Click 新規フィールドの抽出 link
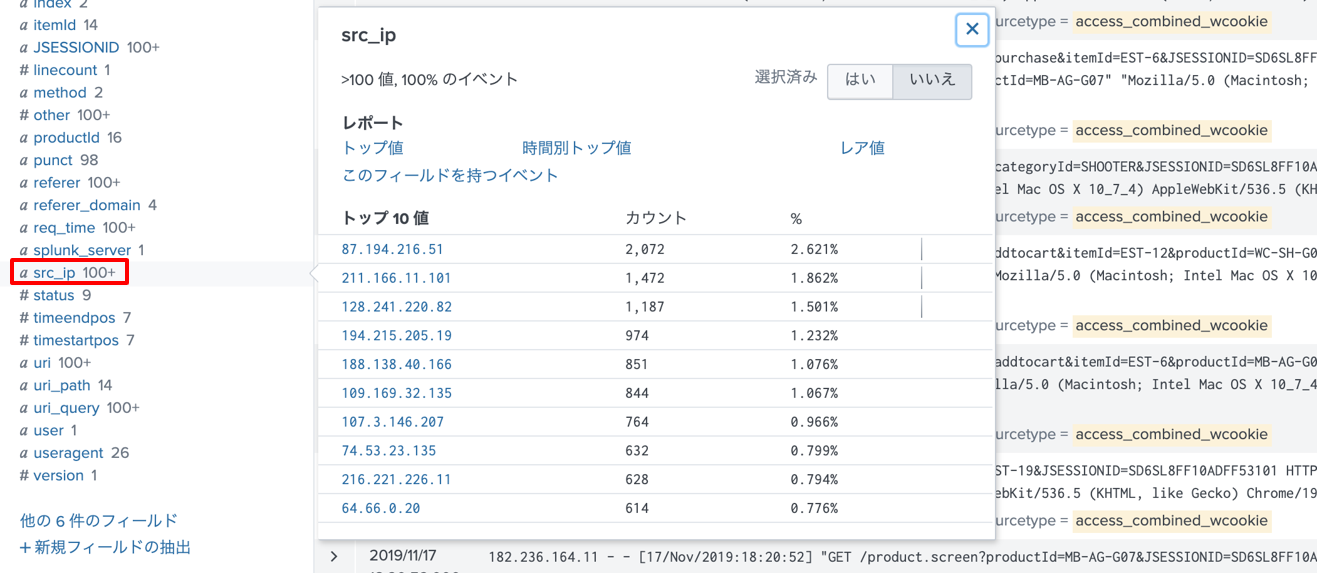 tap(105, 547)
